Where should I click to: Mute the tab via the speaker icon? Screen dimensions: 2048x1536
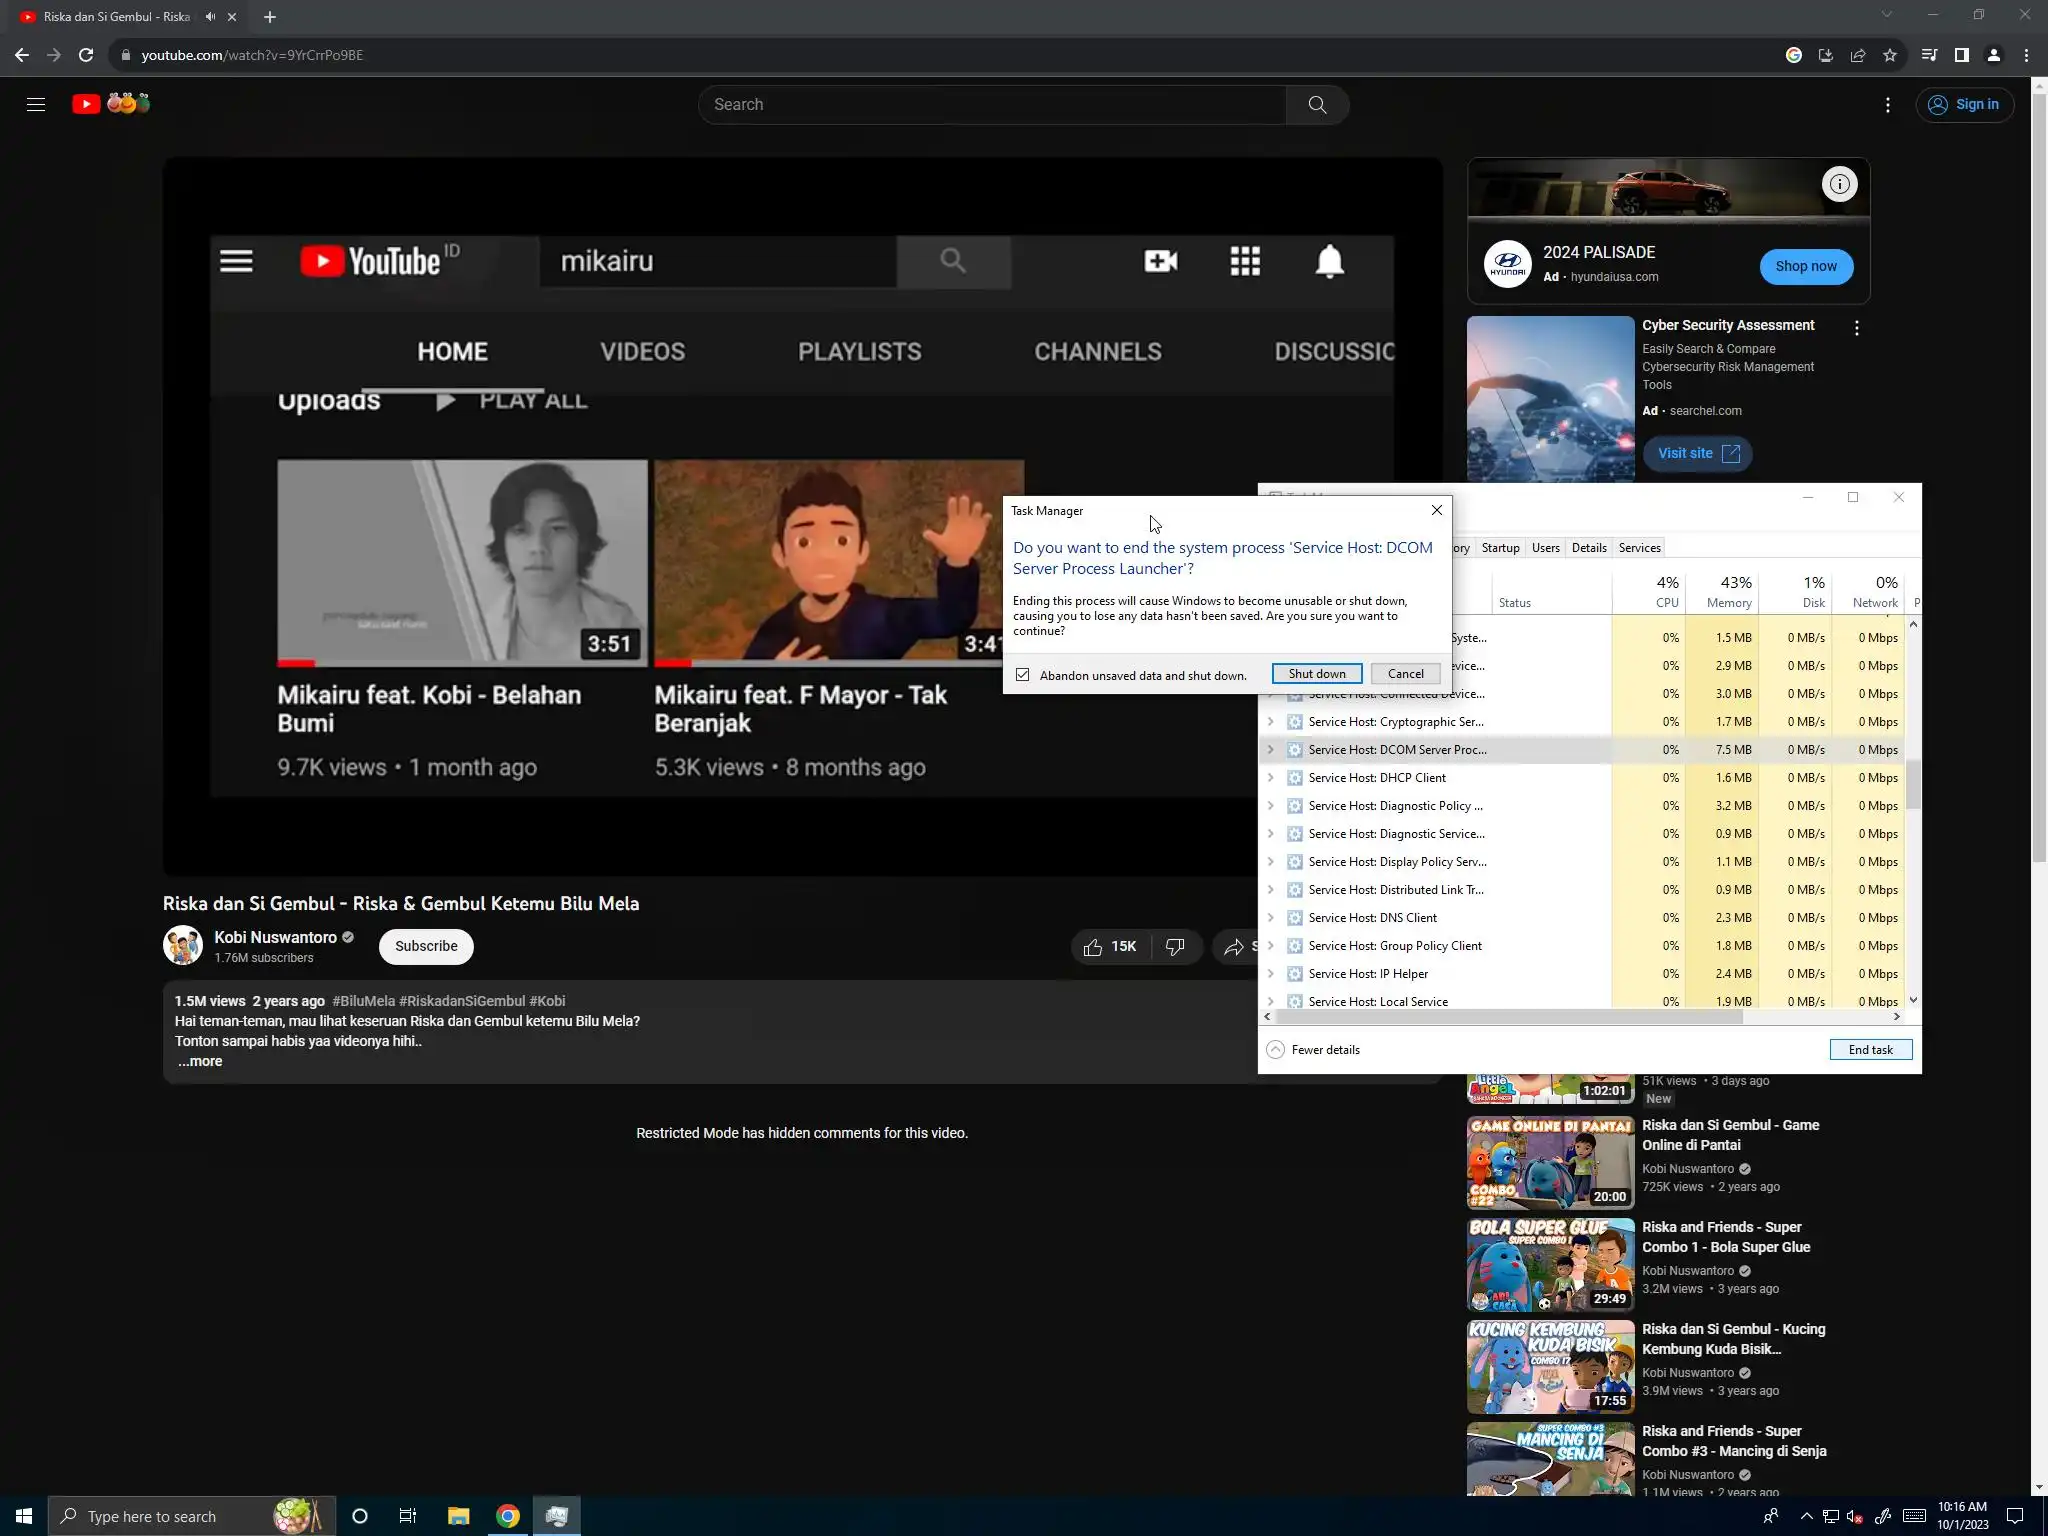210,17
